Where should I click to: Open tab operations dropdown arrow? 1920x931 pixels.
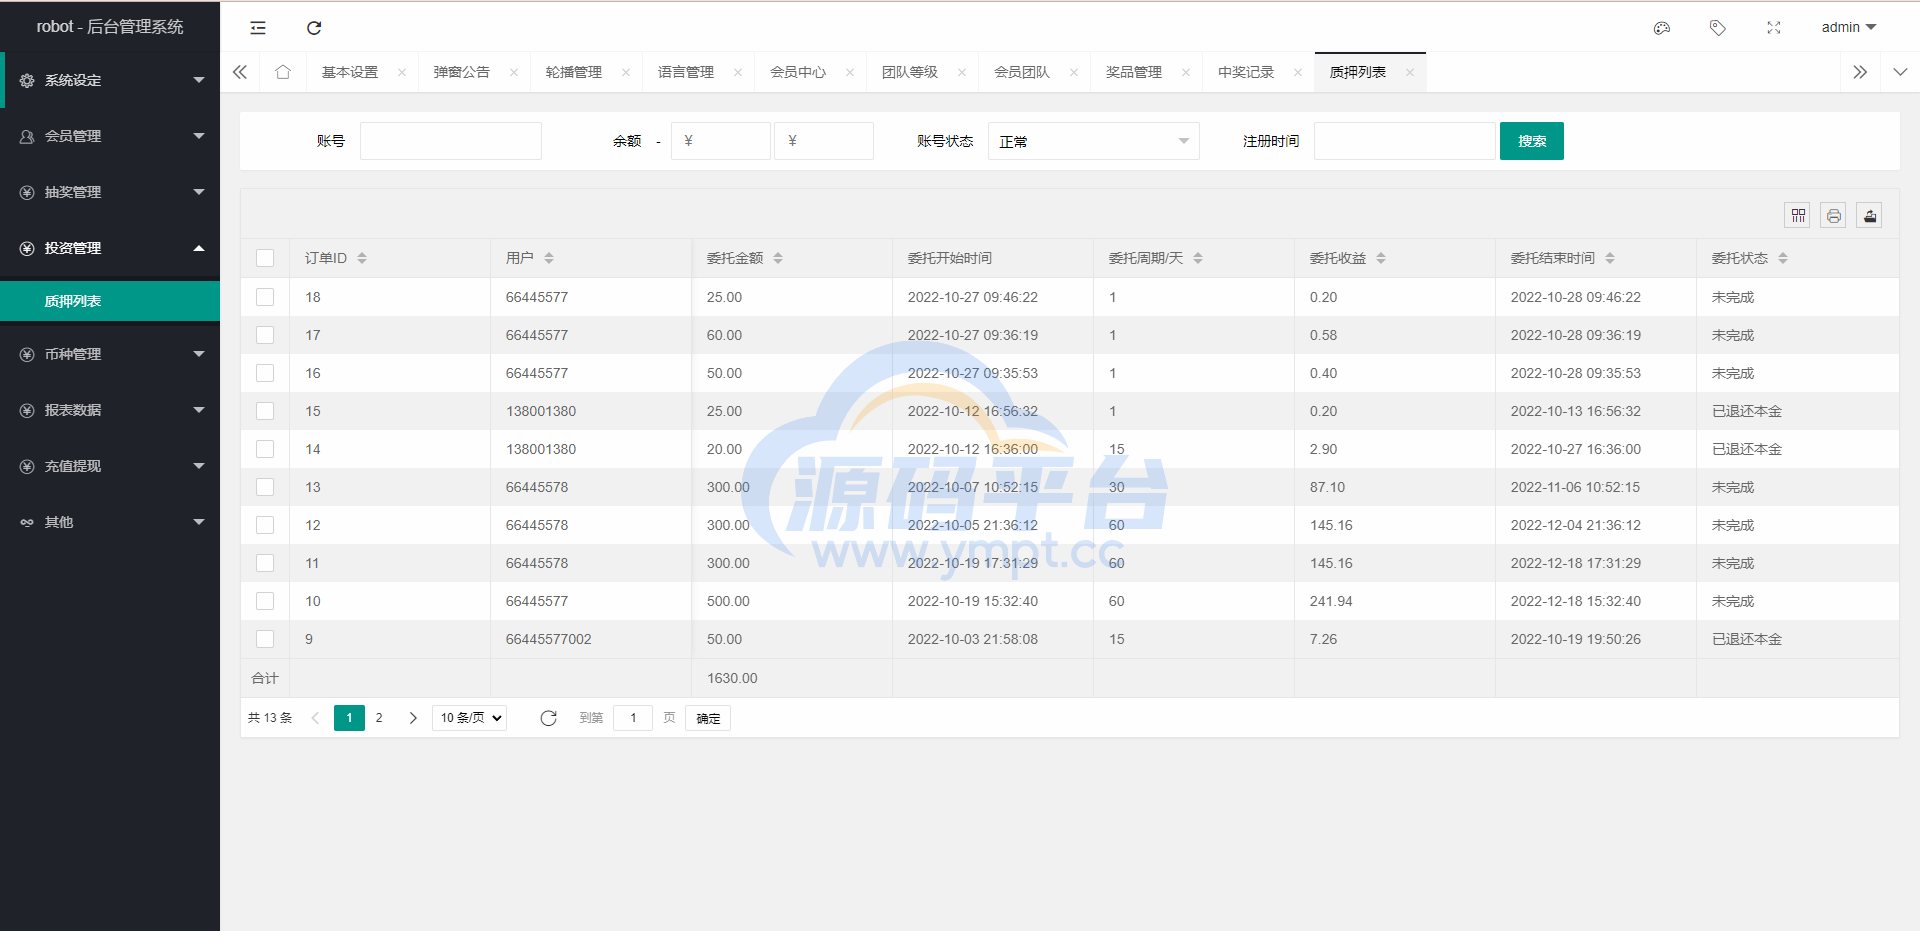click(x=1900, y=72)
